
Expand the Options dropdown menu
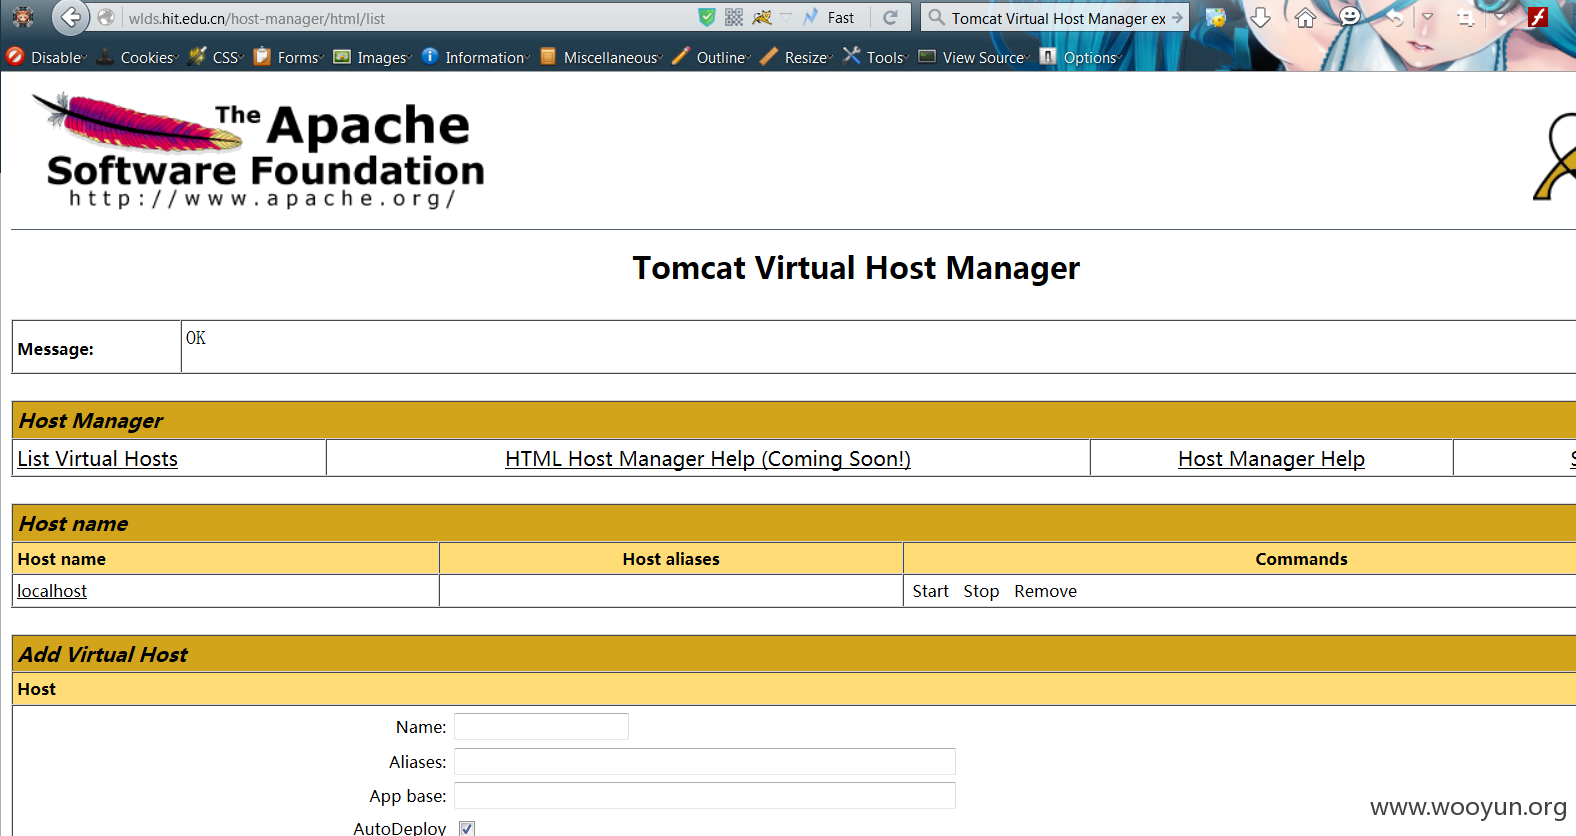(x=1080, y=57)
